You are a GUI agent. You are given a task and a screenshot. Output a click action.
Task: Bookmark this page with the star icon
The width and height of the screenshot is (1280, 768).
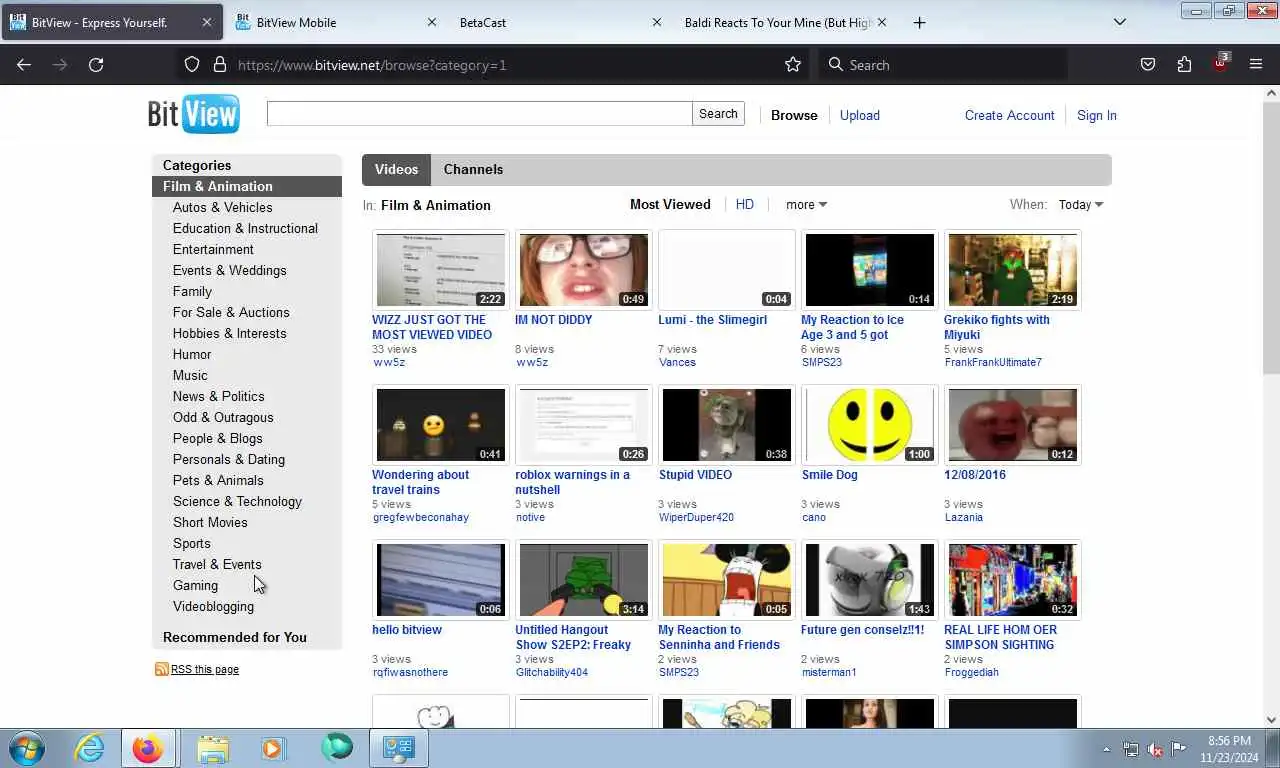793,64
